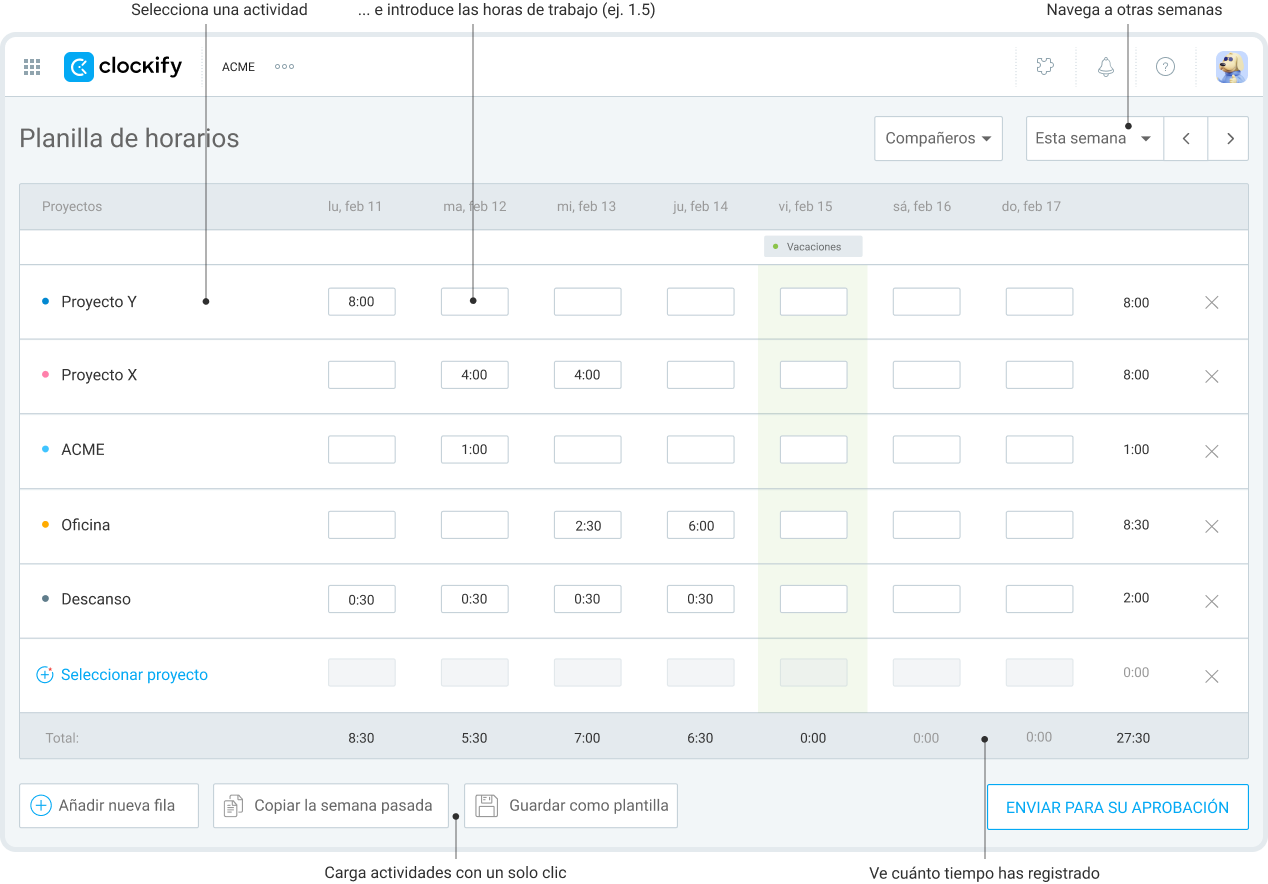
Task: Click Proyecto Y Tuesday empty field
Action: (474, 302)
